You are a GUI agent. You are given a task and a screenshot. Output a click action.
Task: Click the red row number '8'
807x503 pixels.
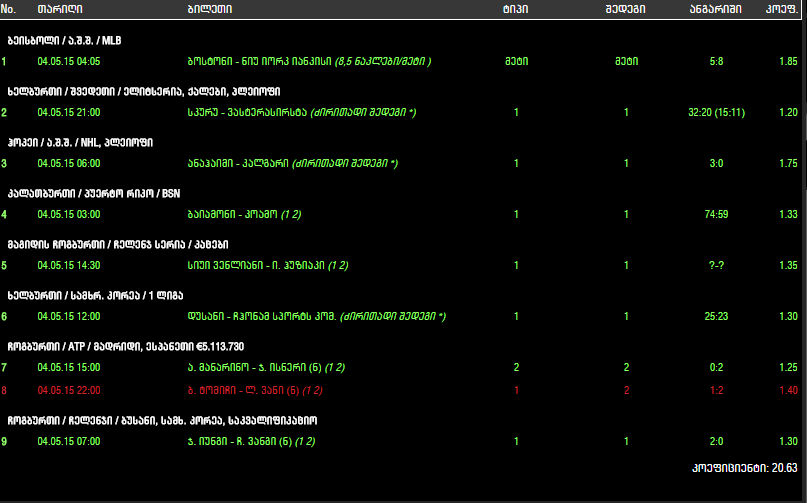pos(4,390)
